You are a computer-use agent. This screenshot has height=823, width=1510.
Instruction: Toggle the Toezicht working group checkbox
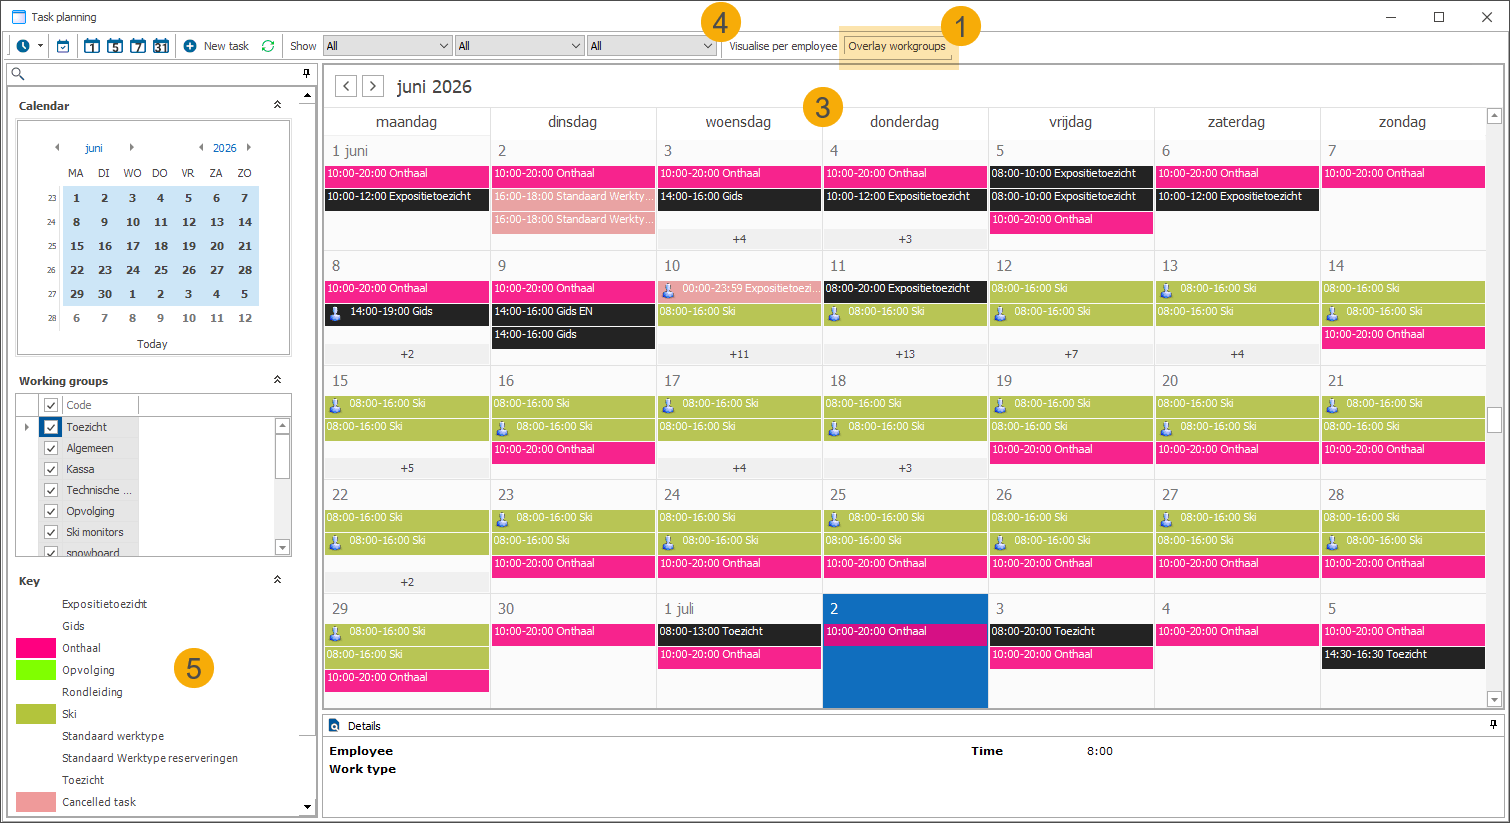[51, 427]
